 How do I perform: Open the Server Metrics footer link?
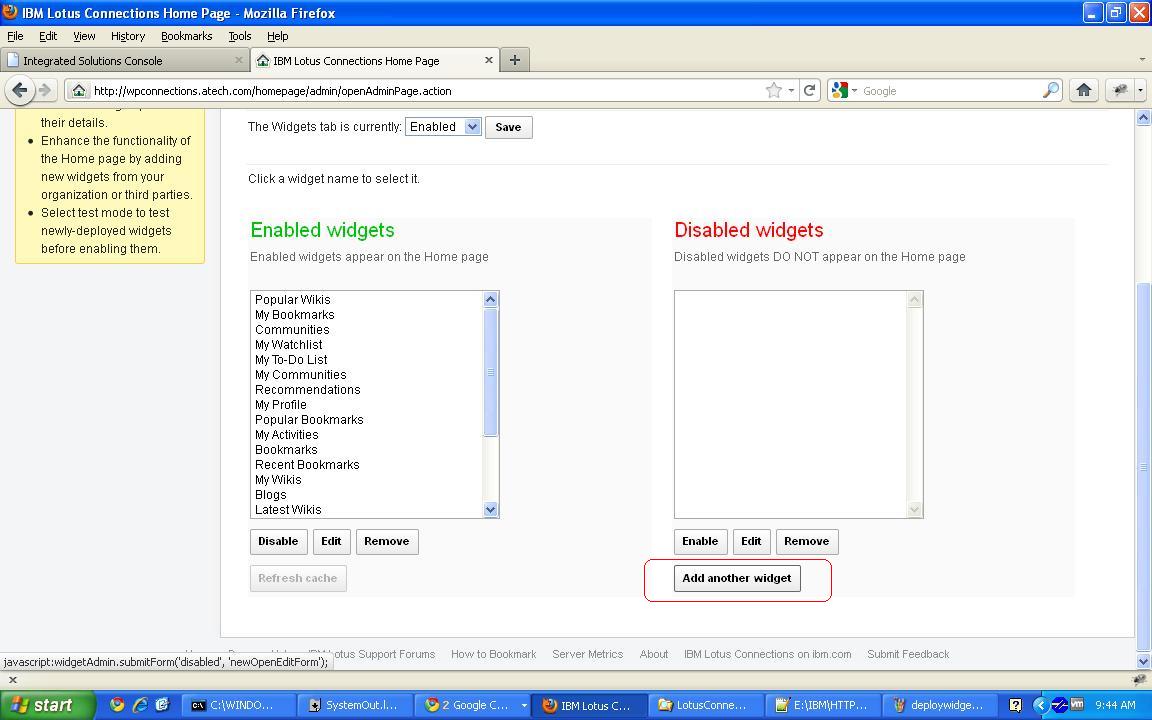(588, 654)
